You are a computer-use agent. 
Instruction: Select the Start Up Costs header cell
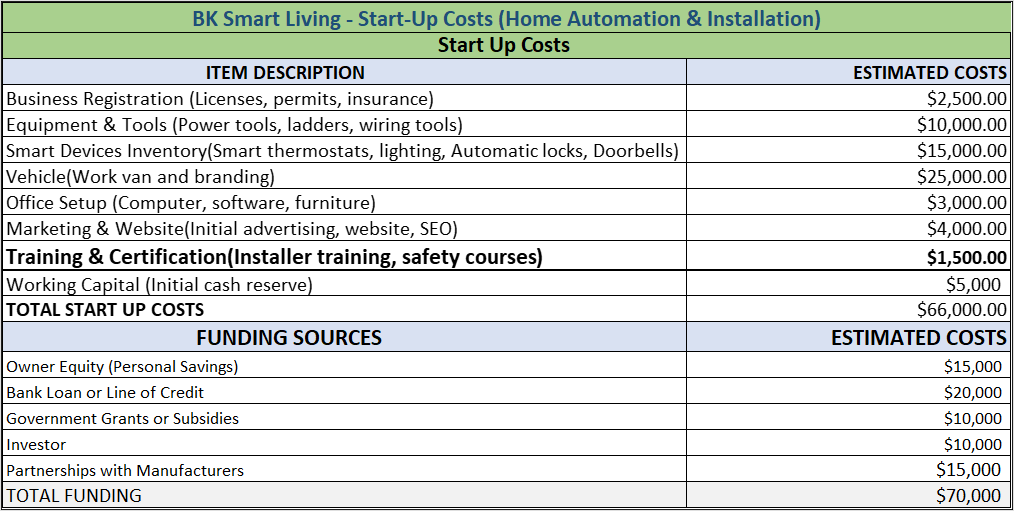click(506, 45)
